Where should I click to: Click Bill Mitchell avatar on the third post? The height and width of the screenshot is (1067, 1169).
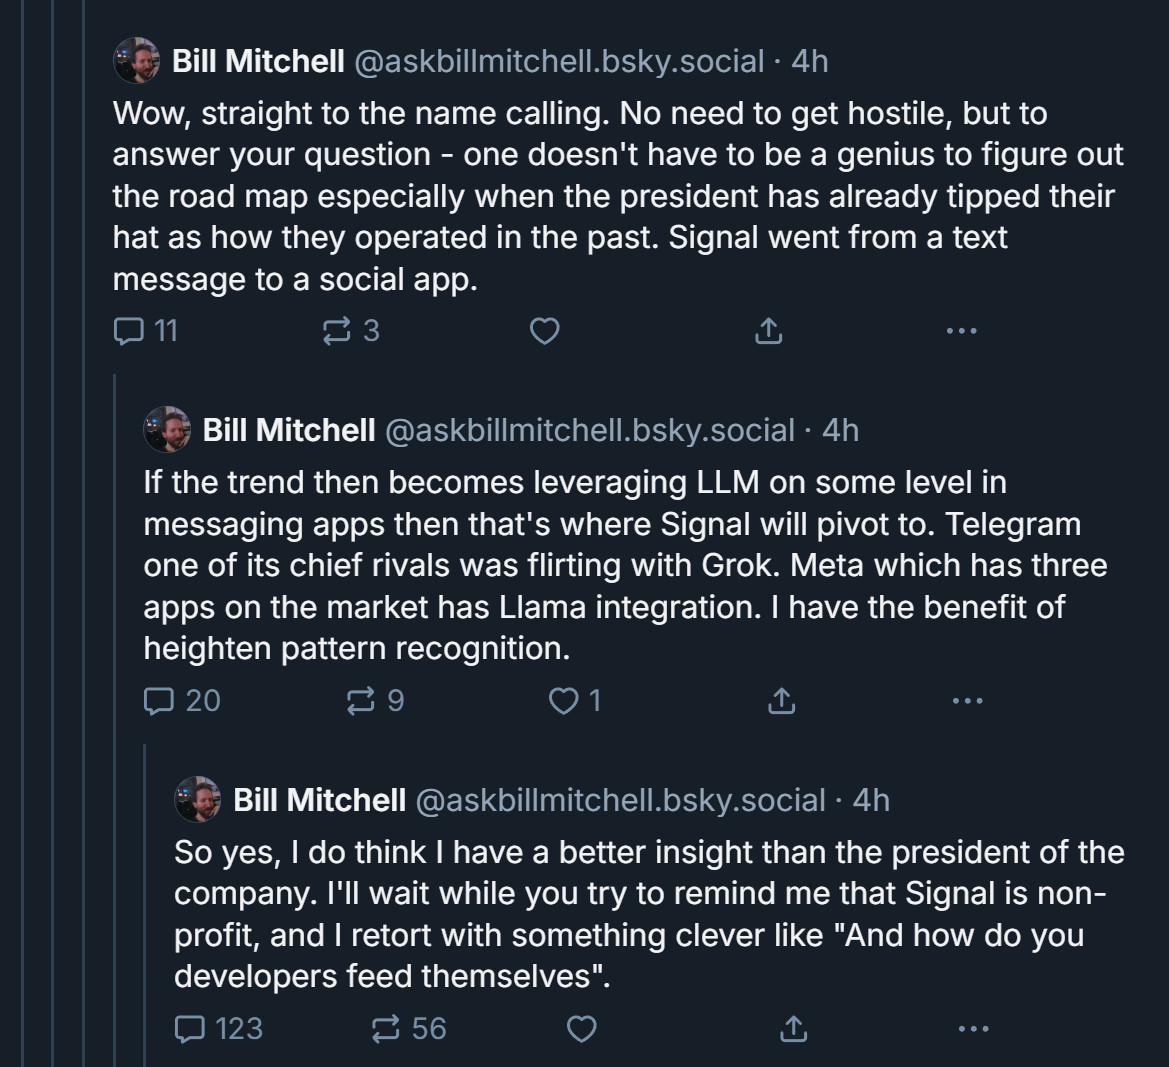point(197,799)
